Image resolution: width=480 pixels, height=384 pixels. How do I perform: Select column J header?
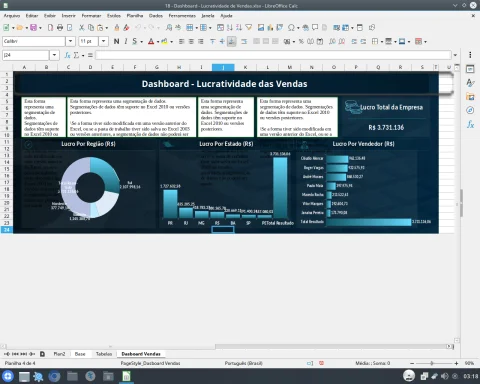(223, 67)
